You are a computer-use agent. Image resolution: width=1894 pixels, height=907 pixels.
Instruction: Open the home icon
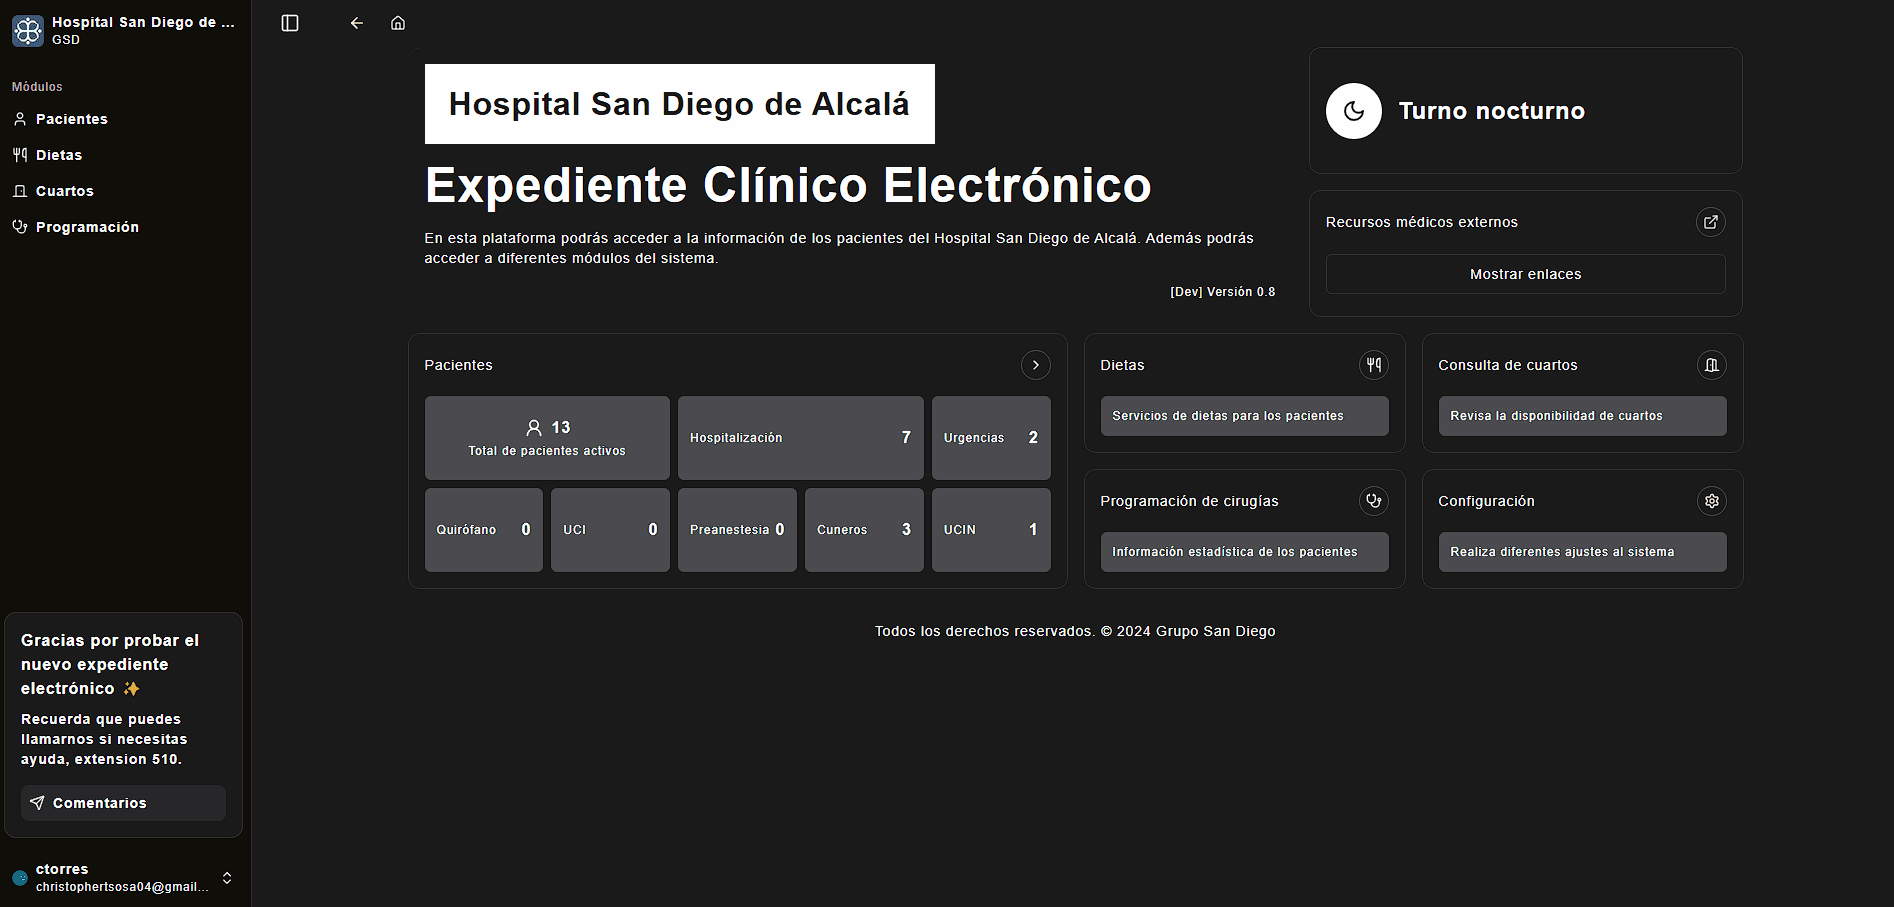(398, 23)
